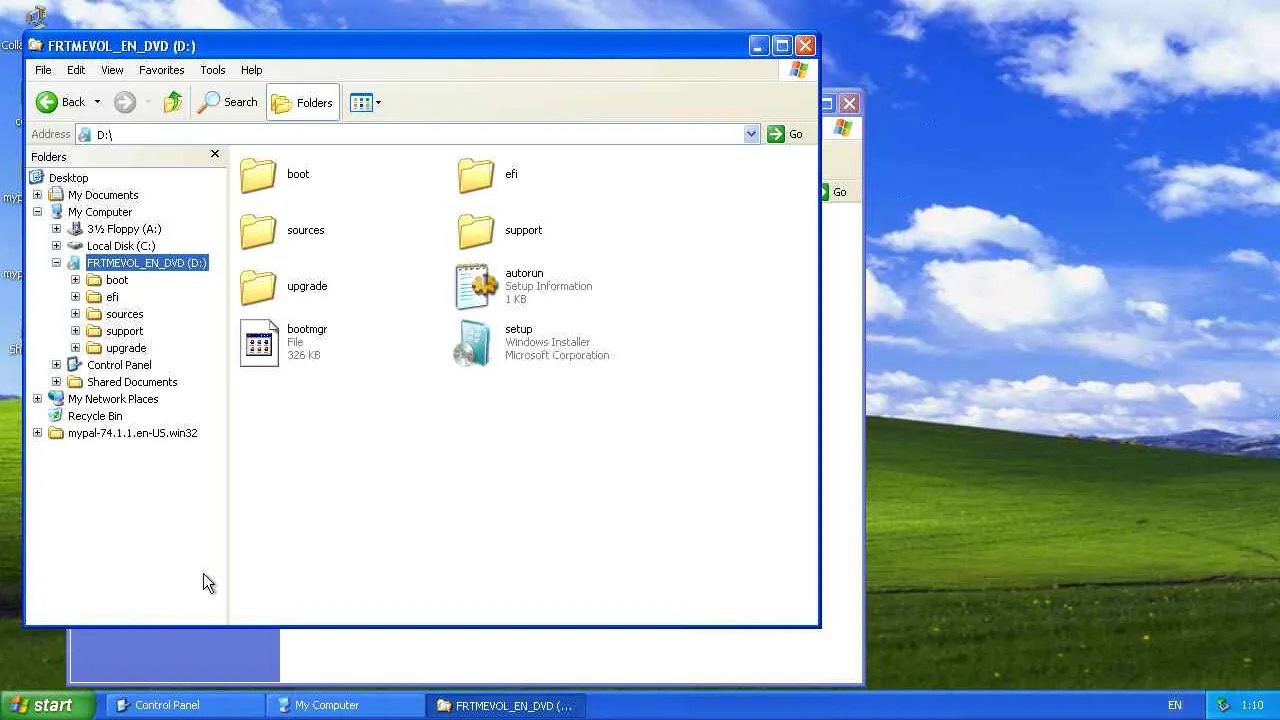Select the setup Windows Installer icon
This screenshot has height=720, width=1280.
coord(472,343)
